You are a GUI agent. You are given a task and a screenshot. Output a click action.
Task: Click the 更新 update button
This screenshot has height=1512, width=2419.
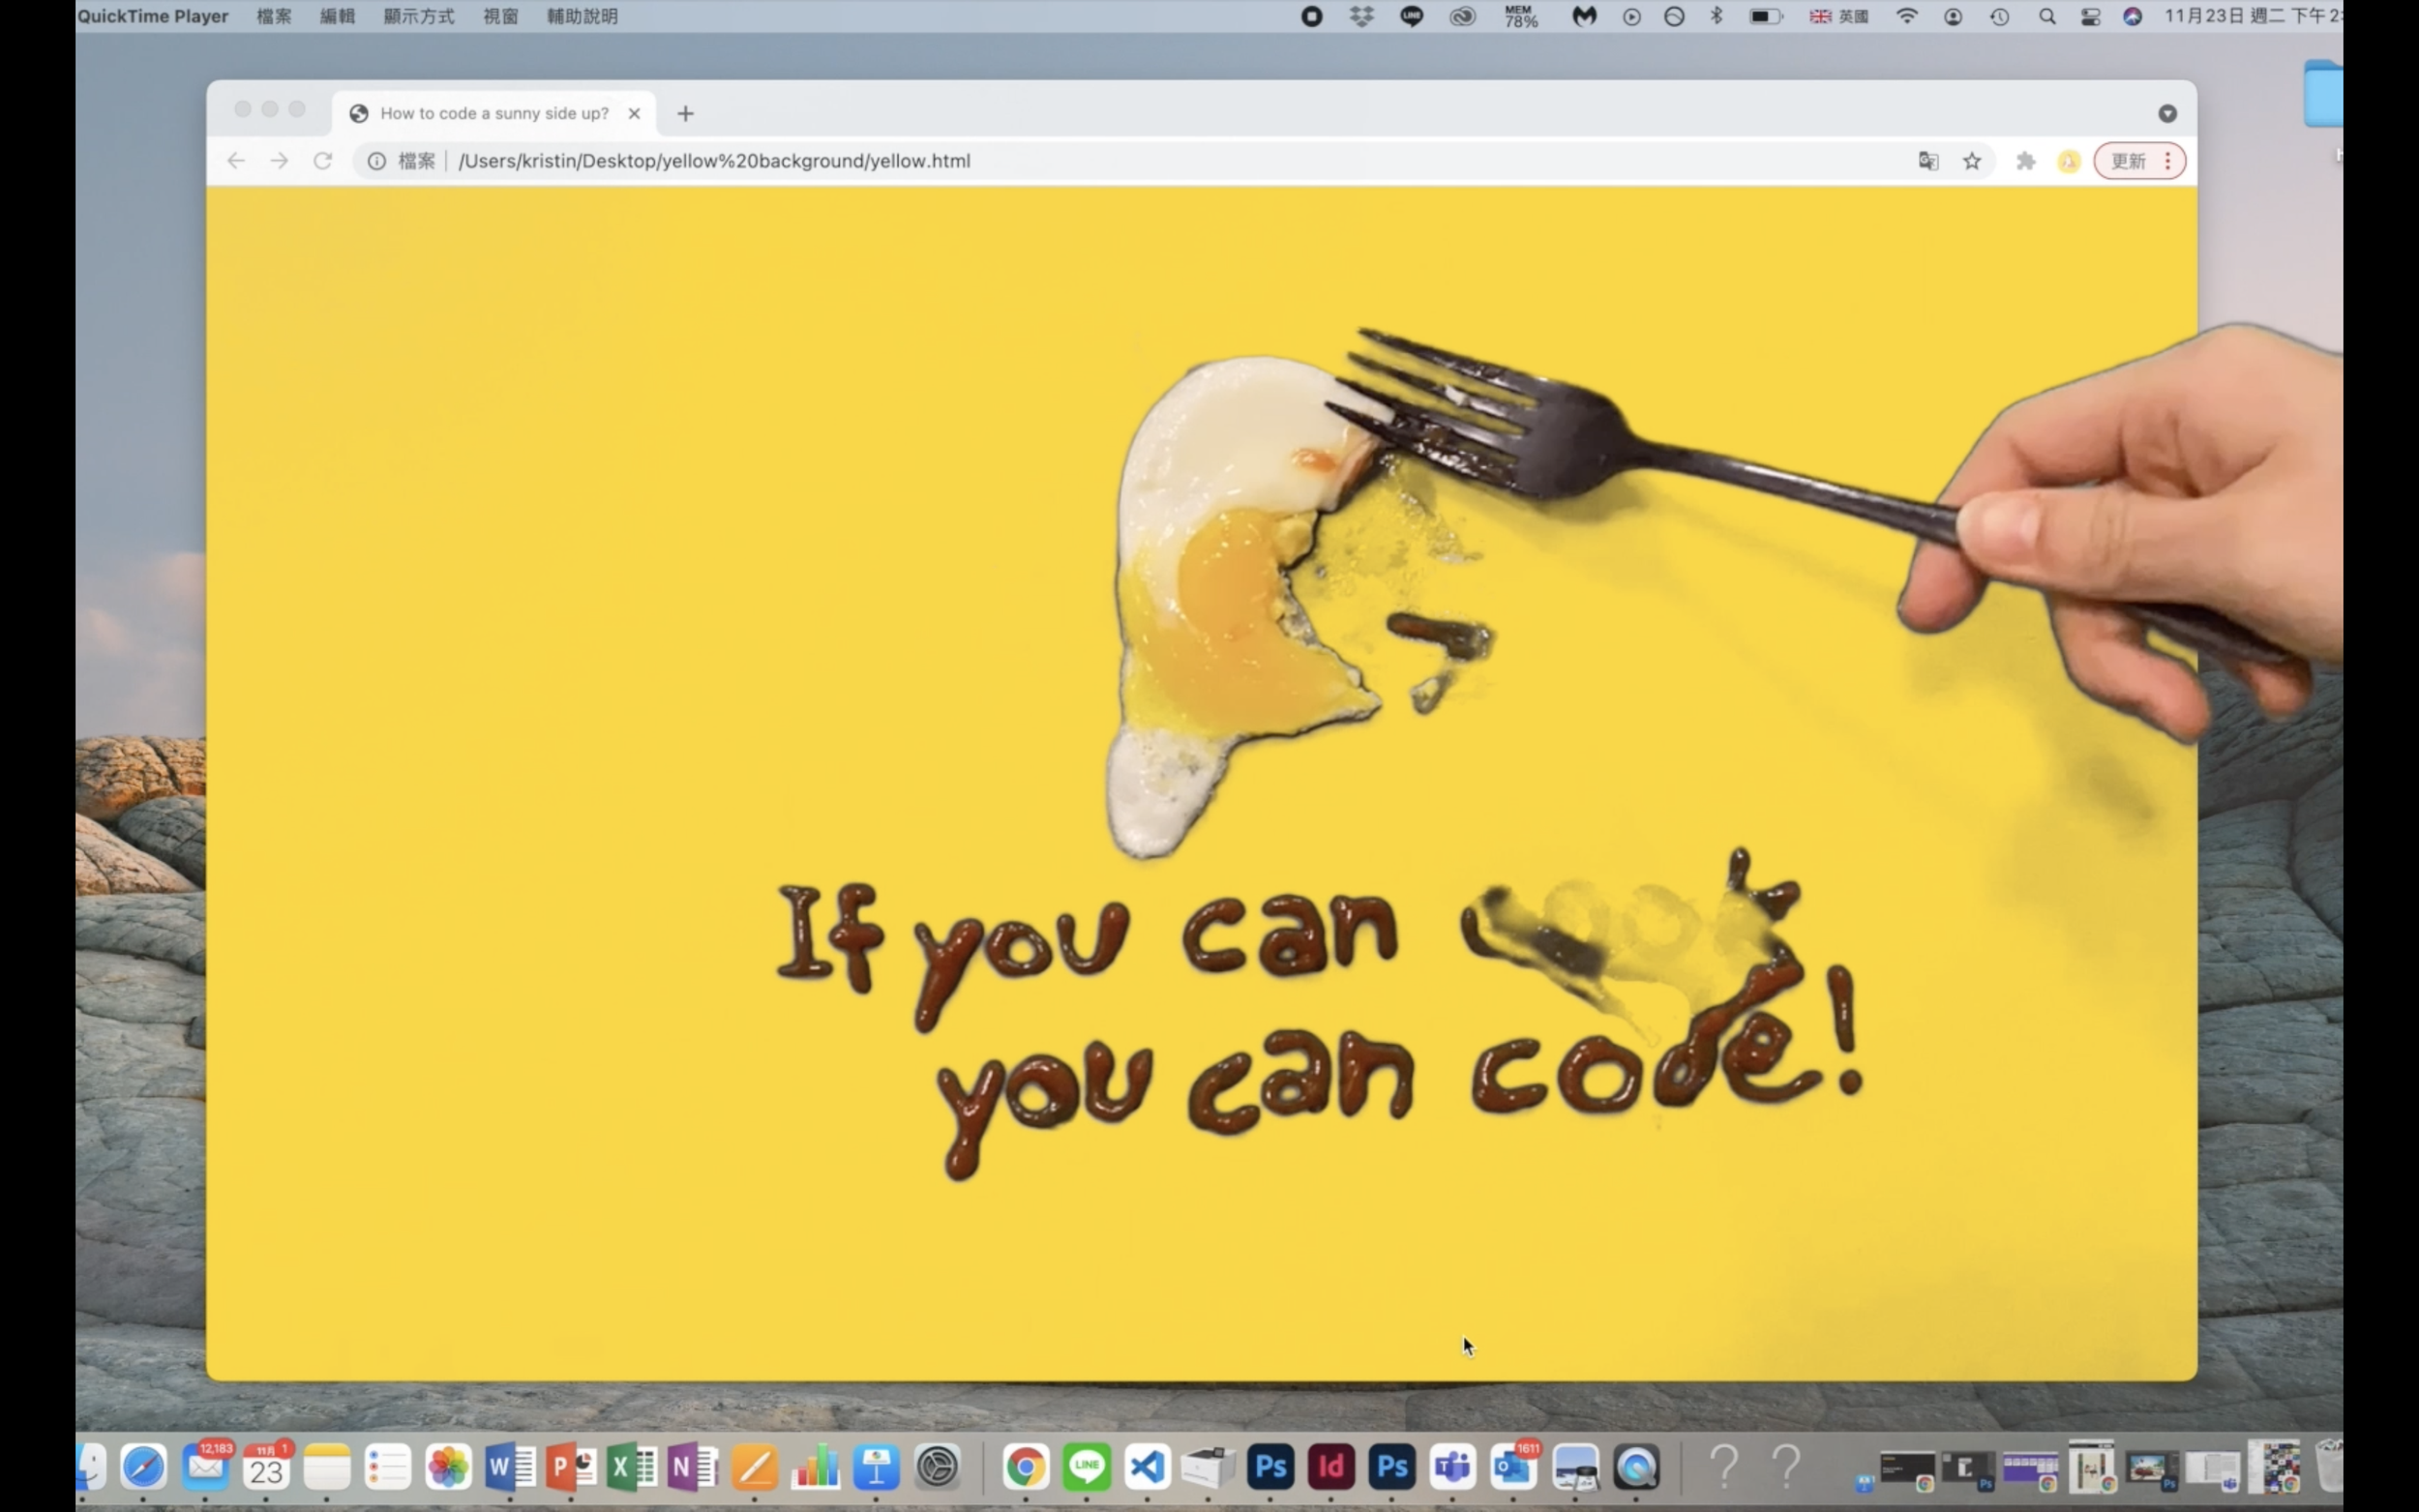2127,161
